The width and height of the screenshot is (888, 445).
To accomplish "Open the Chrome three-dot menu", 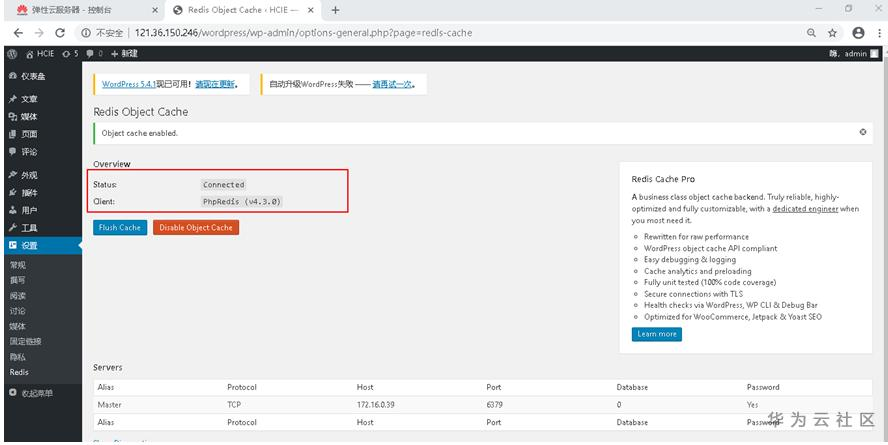I will 880,33.
